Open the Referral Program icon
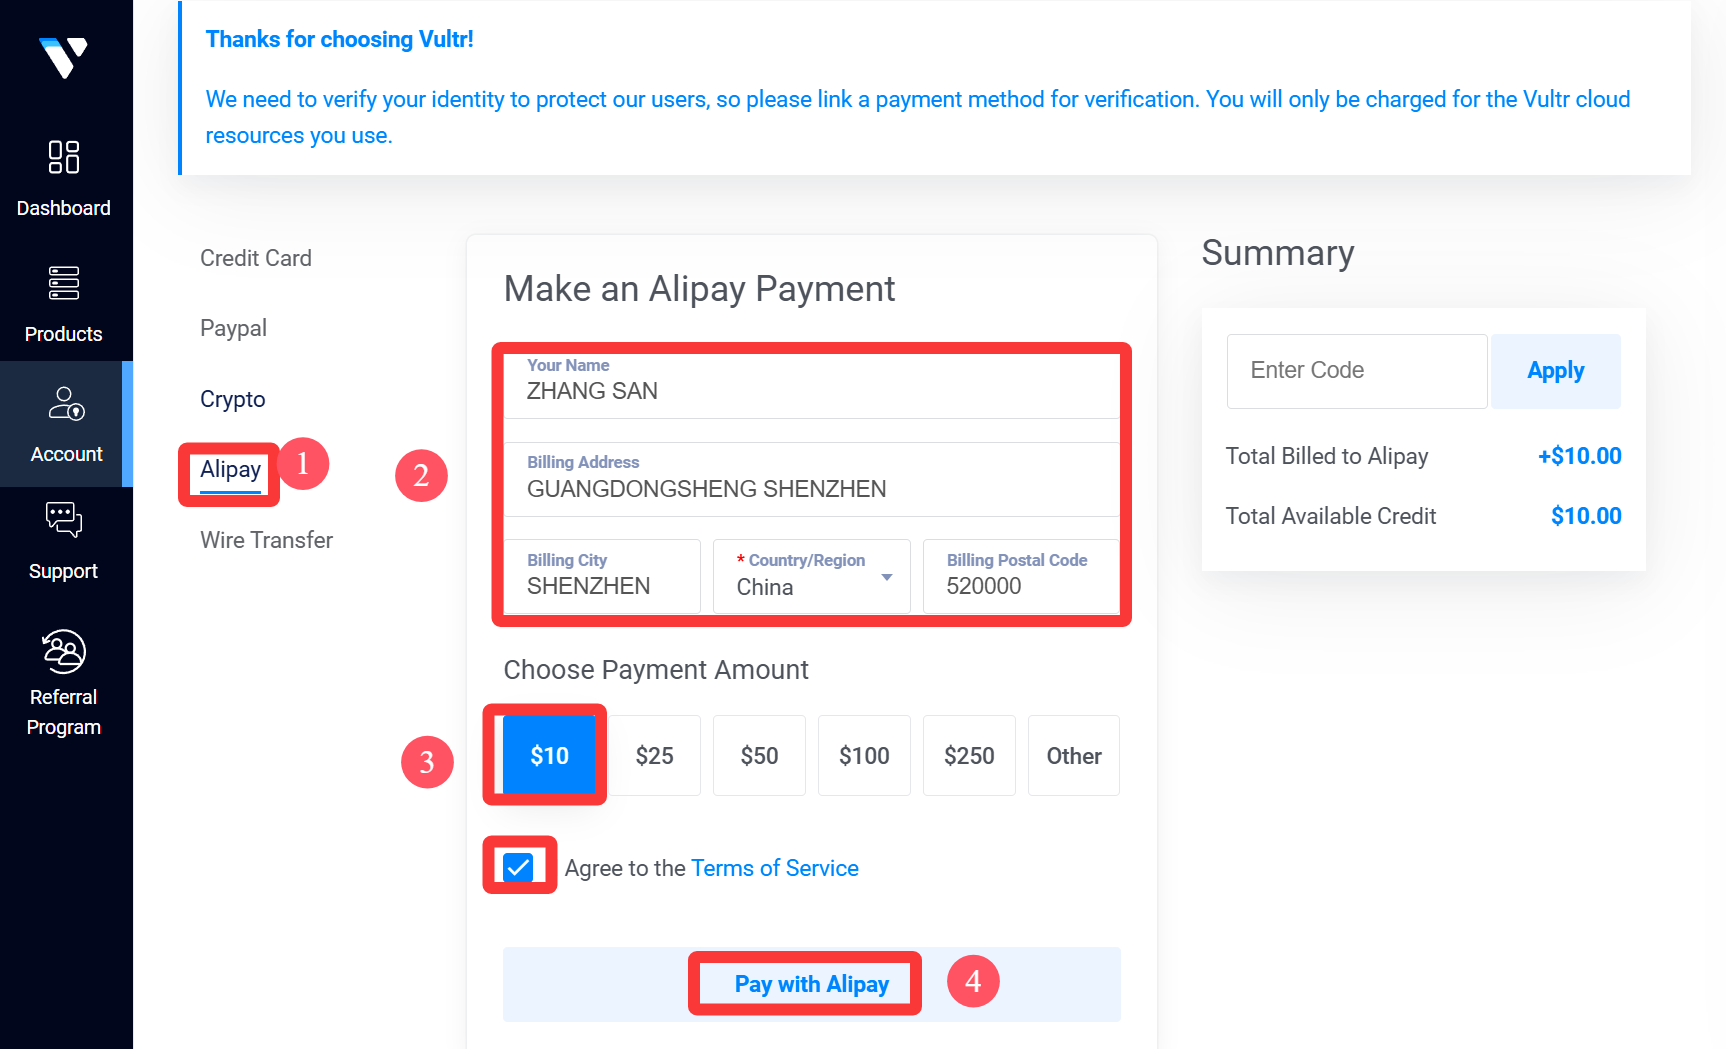 point(64,652)
